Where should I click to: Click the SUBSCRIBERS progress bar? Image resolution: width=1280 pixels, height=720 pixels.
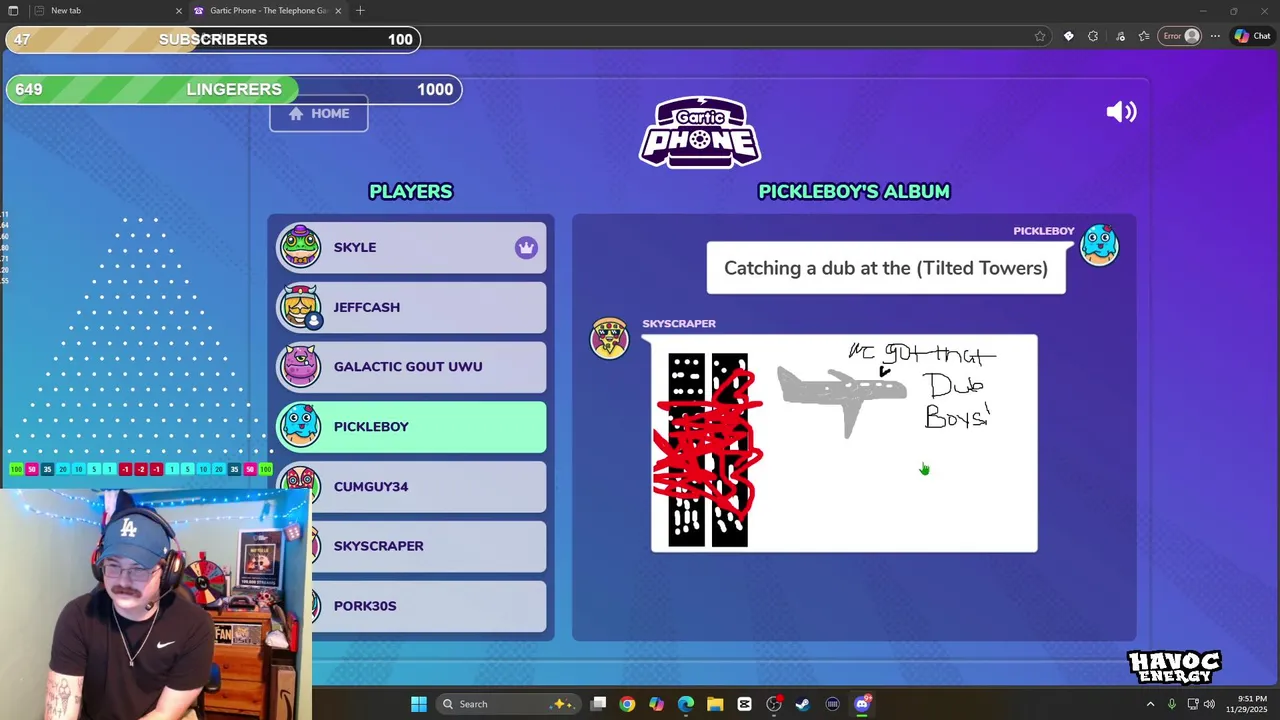coord(213,39)
